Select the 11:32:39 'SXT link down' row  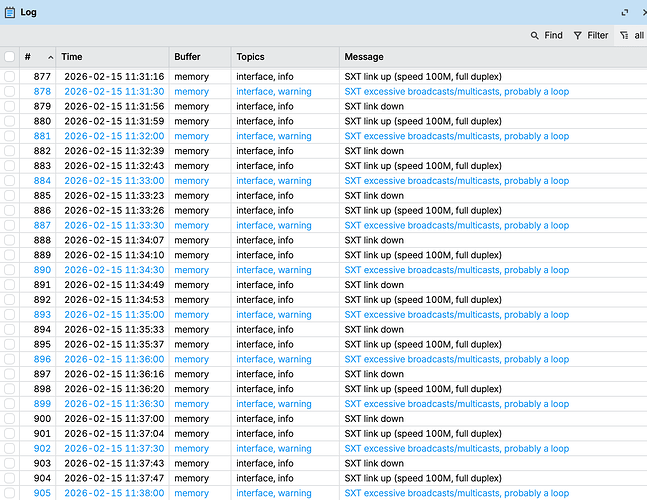374,151
